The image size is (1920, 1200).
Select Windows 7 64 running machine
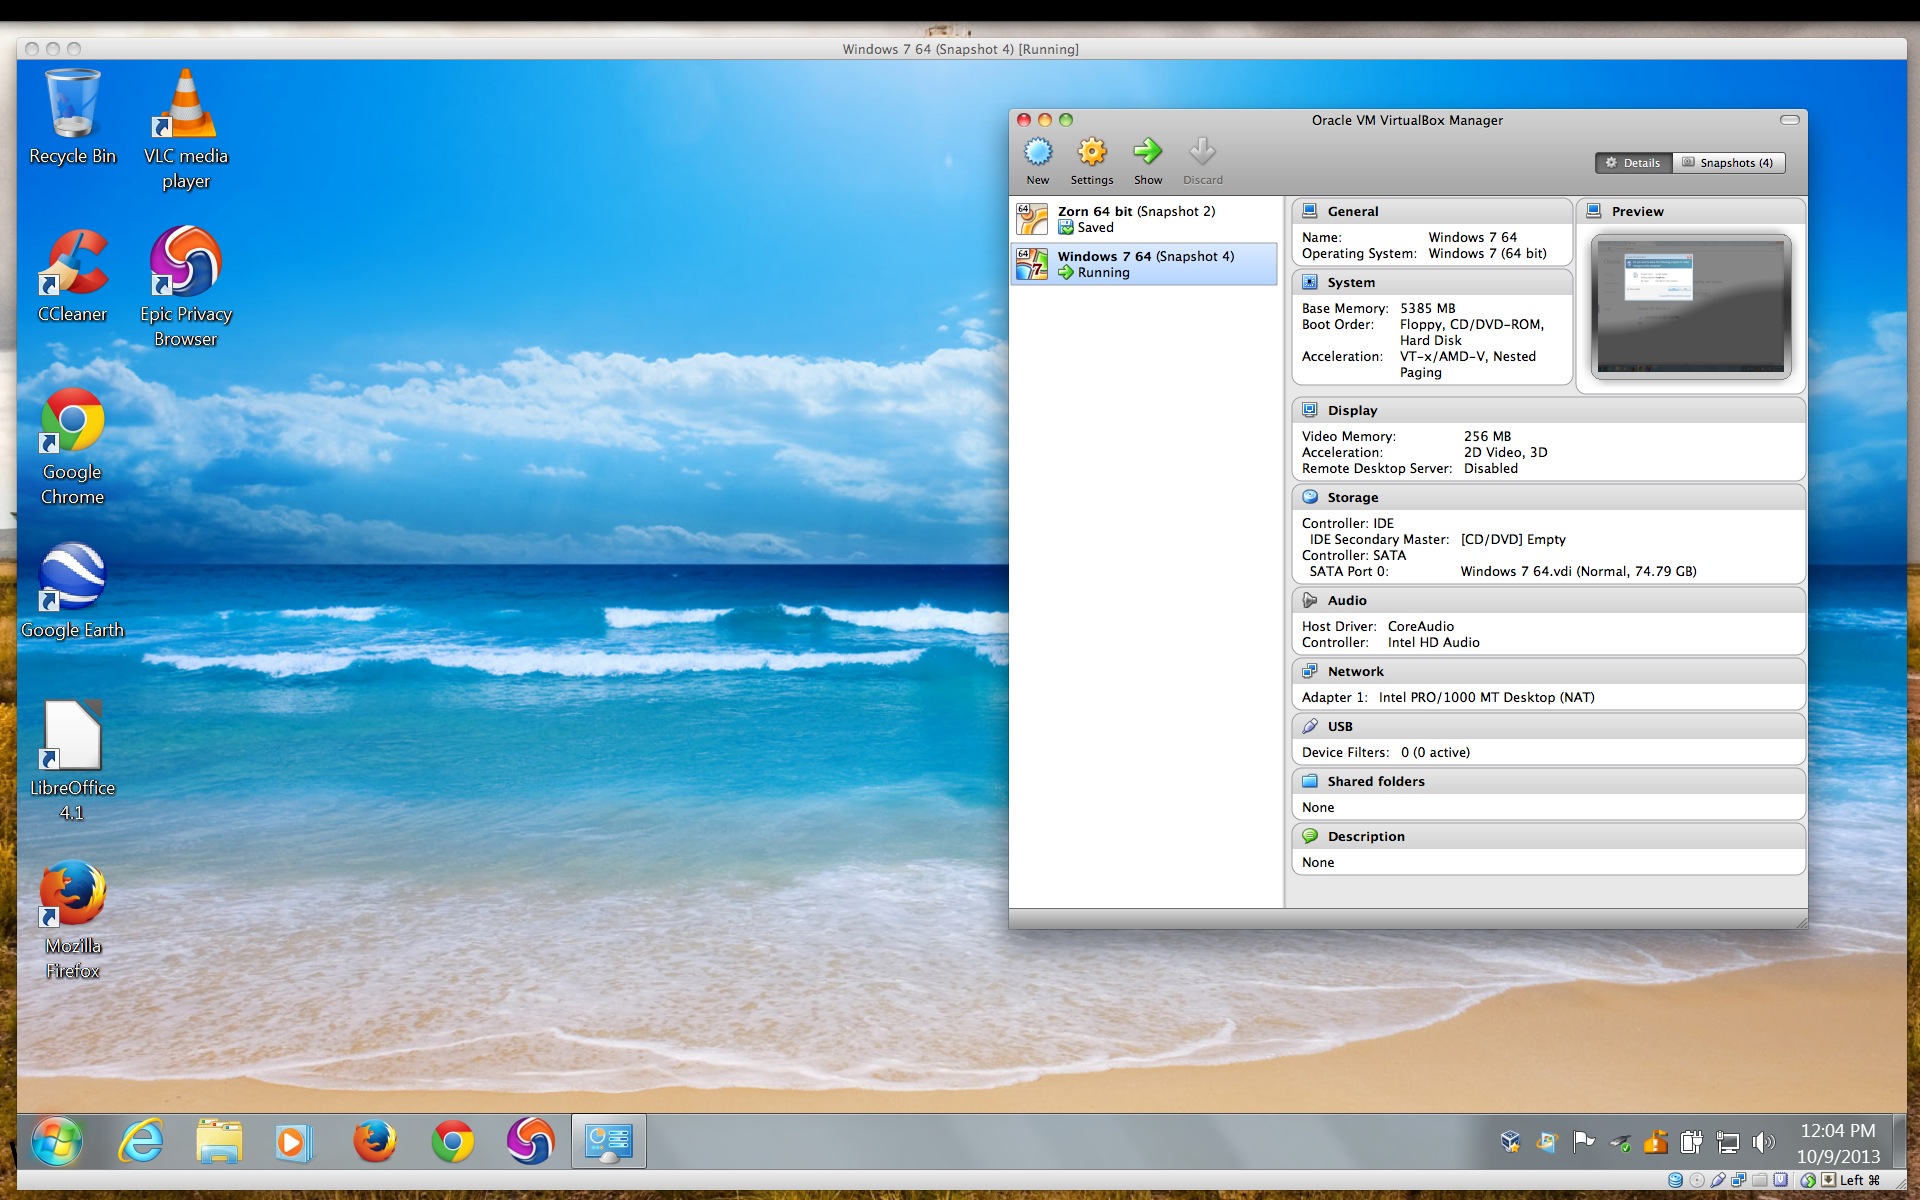tap(1144, 264)
